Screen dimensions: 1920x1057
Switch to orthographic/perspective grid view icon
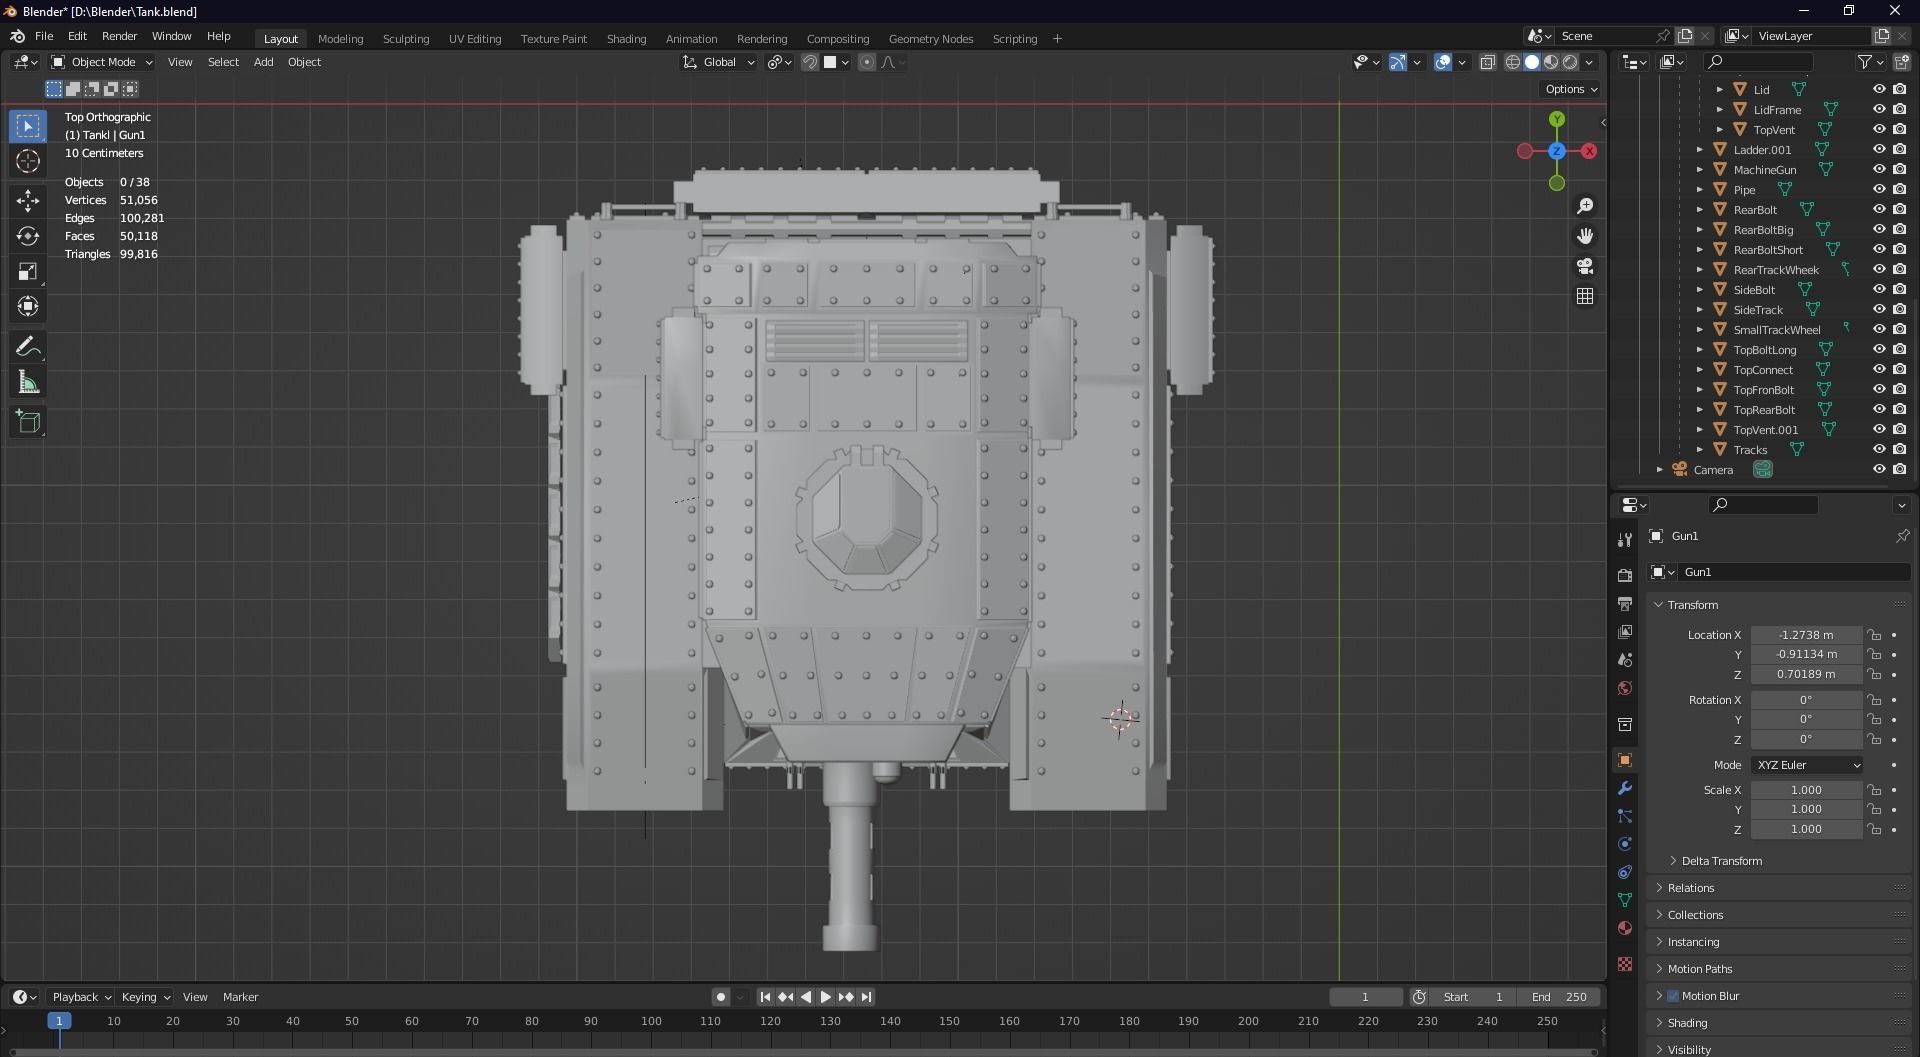[1585, 296]
